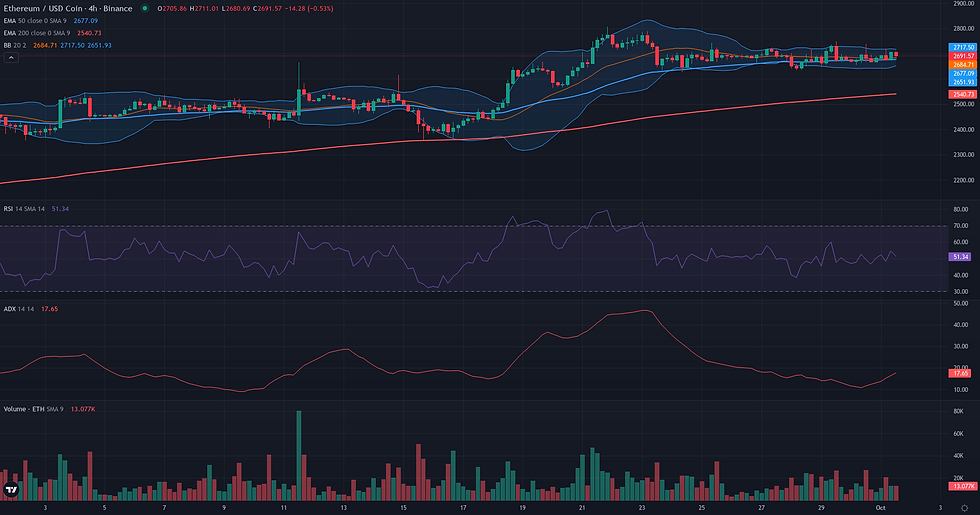Screen dimensions: 980x515
Task: Click the 2717.50 blue price scale label
Action: click(963, 48)
